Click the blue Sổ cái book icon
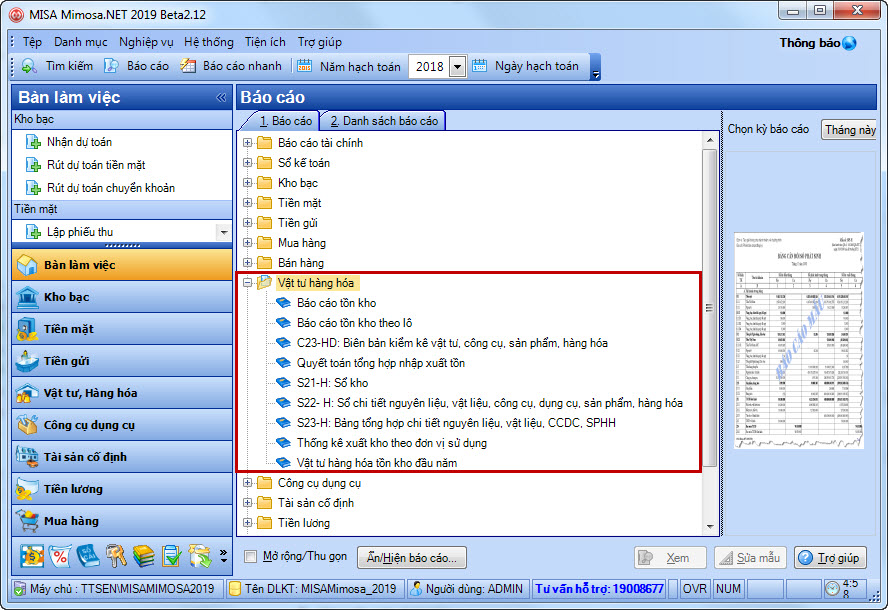Screen dimensions: 888x610 pos(88,556)
